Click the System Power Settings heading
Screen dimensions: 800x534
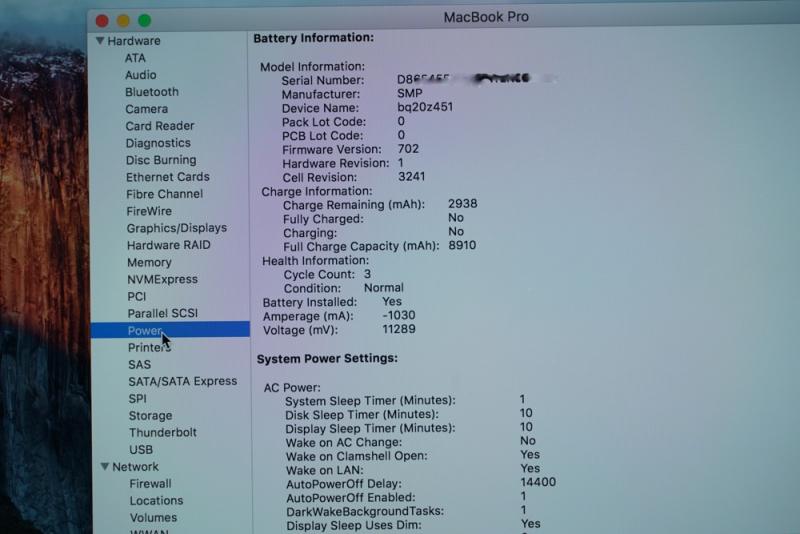(x=327, y=359)
